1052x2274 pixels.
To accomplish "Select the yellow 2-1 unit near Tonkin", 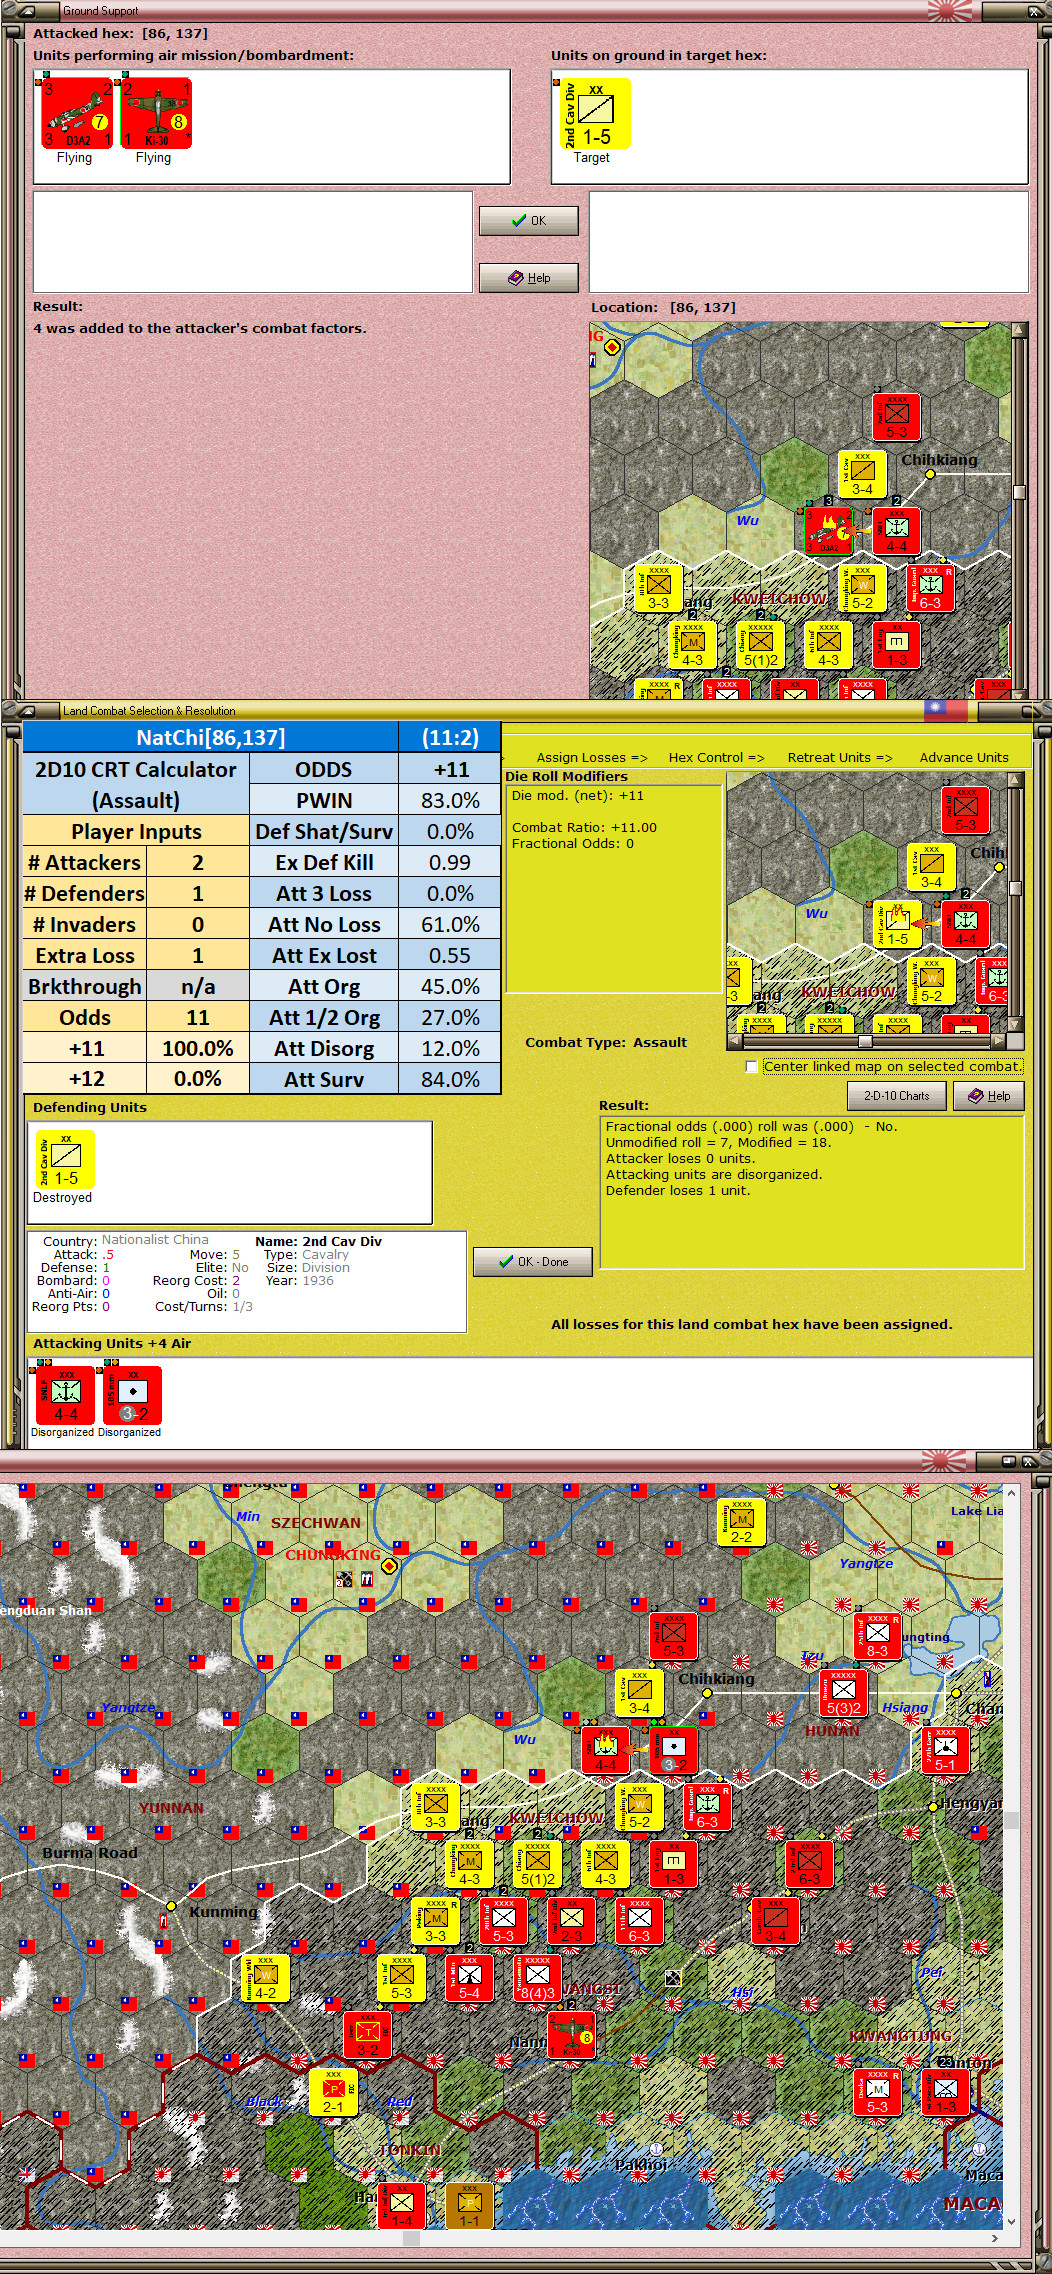I will click(333, 2092).
